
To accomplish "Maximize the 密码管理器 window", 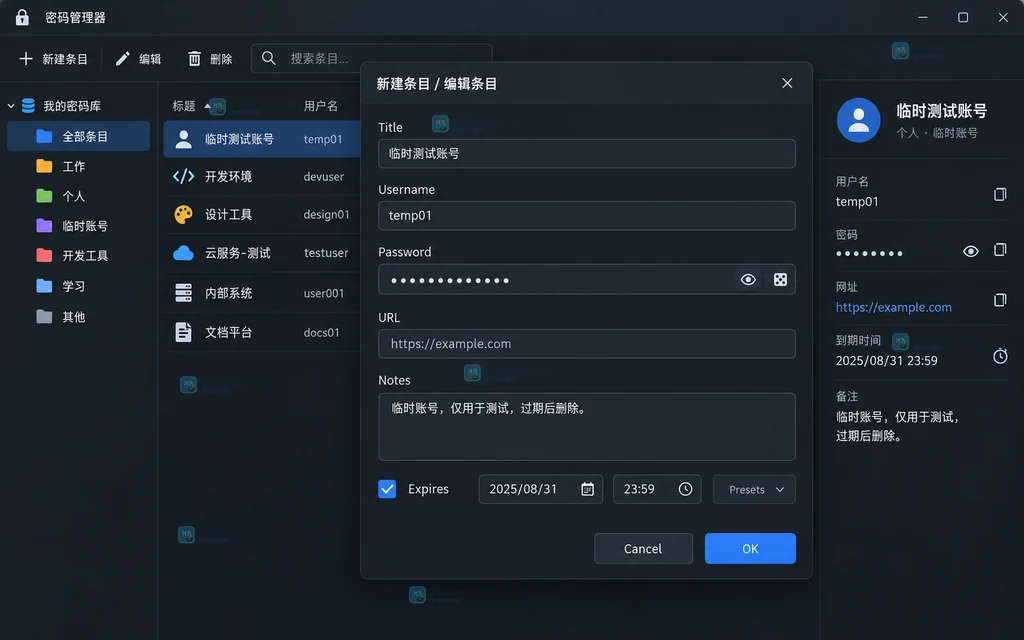I will click(x=963, y=18).
